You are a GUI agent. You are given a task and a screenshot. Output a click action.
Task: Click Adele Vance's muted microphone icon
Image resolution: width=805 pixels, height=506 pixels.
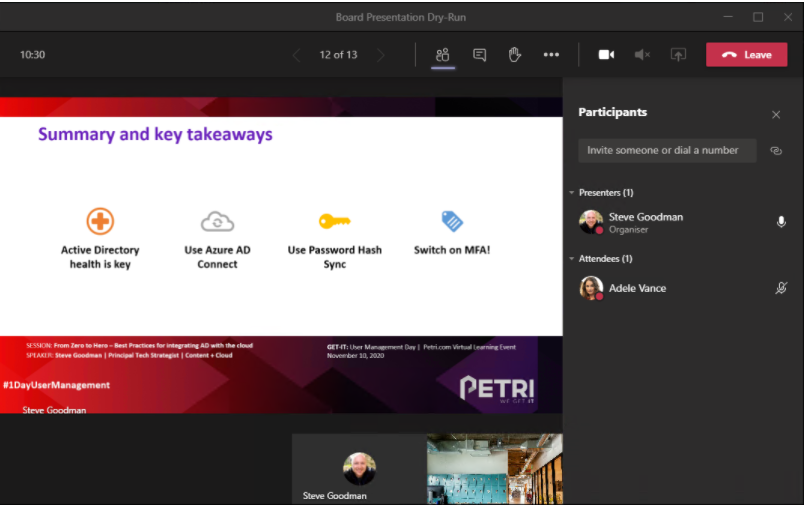(x=781, y=288)
